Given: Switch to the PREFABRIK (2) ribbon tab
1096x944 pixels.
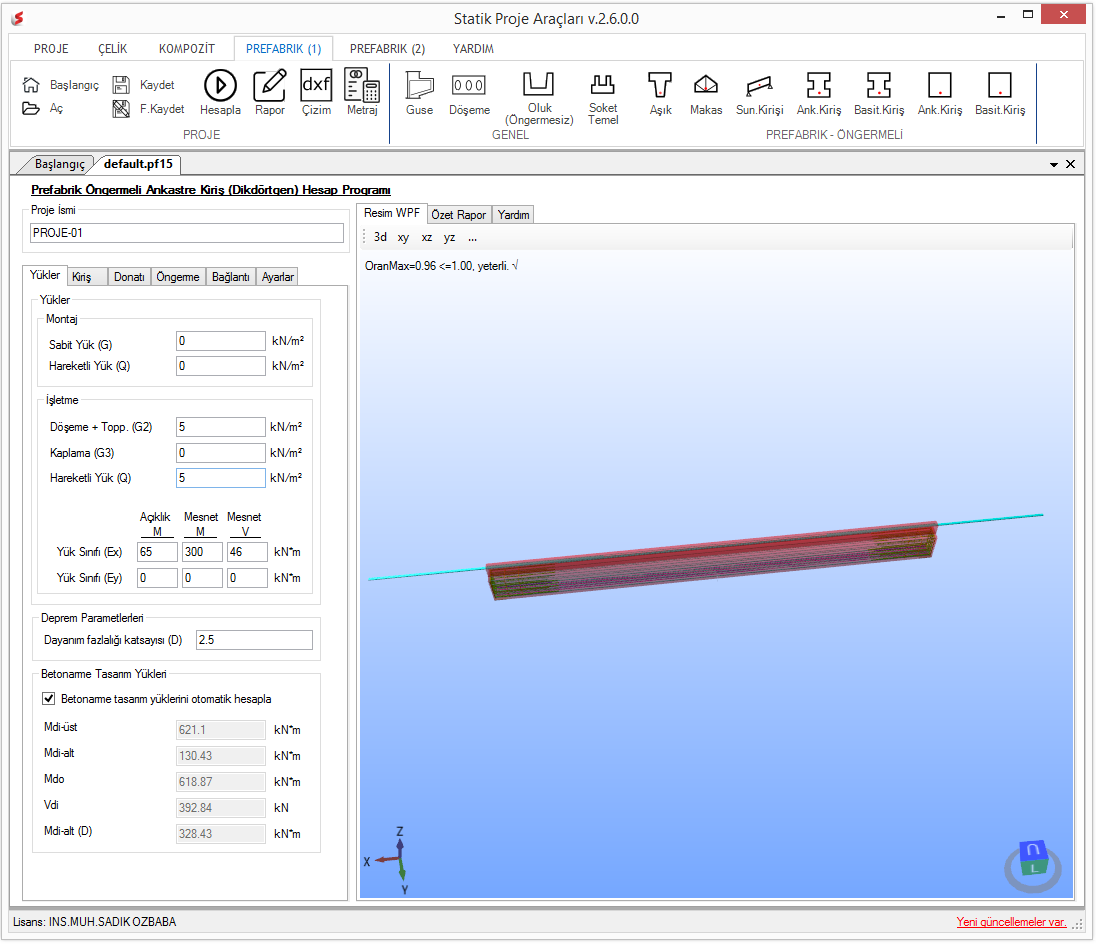Looking at the screenshot, I should point(387,49).
